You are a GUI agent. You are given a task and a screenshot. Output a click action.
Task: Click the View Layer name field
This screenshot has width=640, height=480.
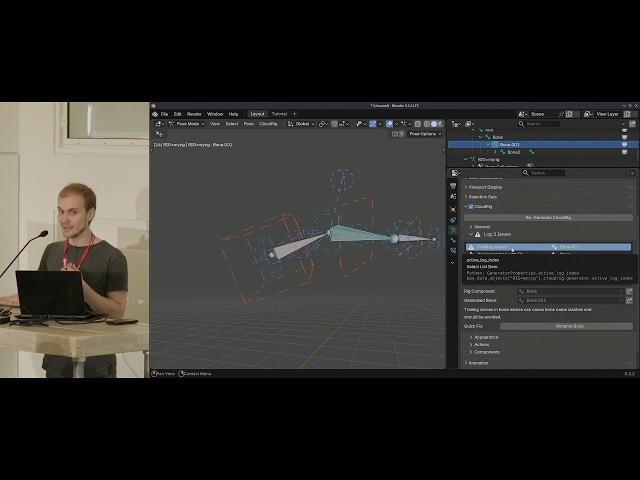pyautogui.click(x=608, y=114)
